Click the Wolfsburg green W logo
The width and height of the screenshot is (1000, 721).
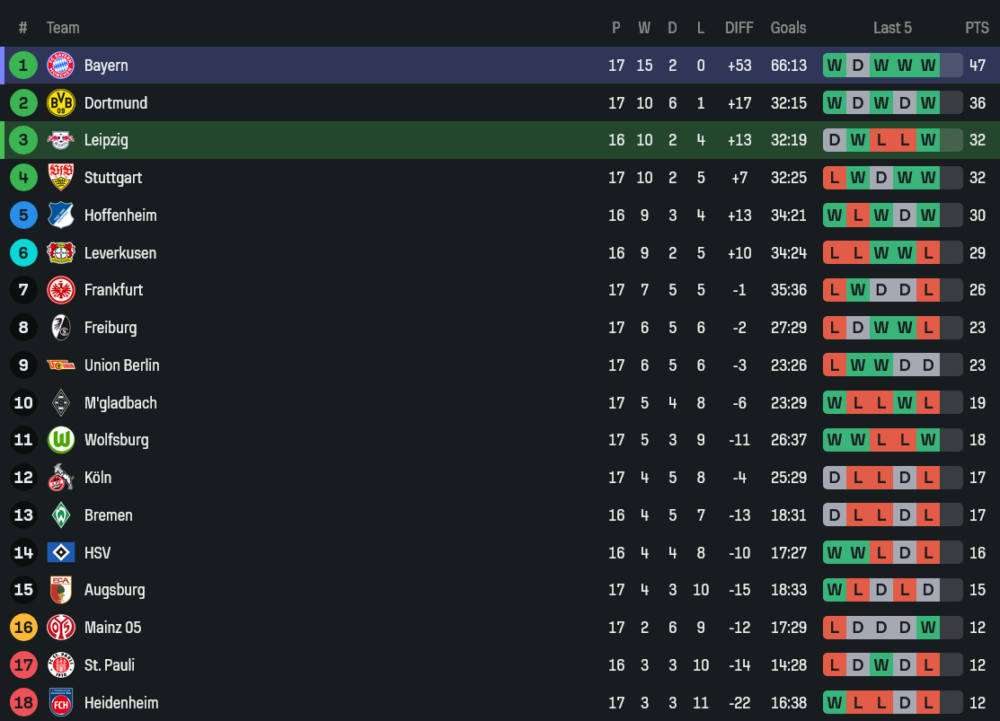[61, 440]
